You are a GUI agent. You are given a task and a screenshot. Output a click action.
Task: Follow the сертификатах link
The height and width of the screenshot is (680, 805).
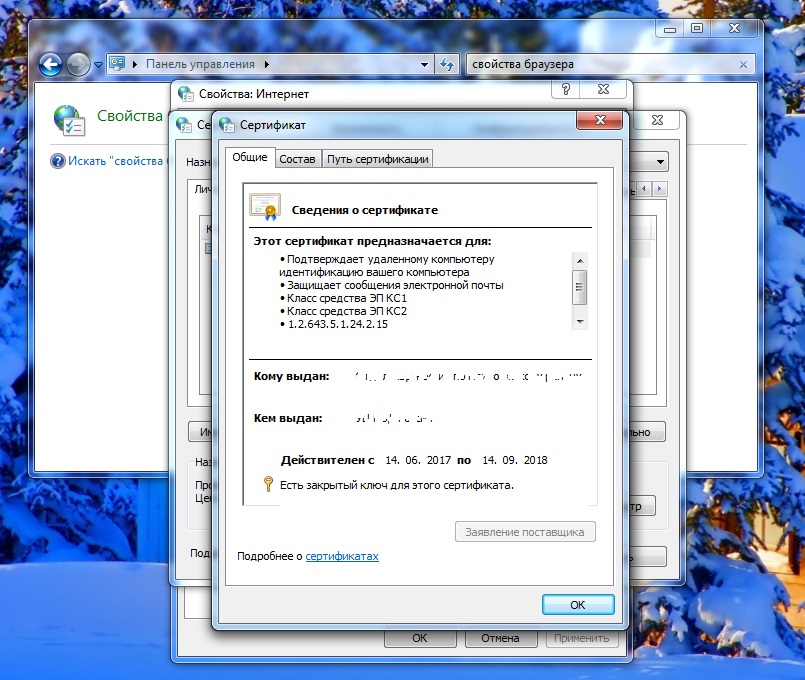pyautogui.click(x=342, y=556)
